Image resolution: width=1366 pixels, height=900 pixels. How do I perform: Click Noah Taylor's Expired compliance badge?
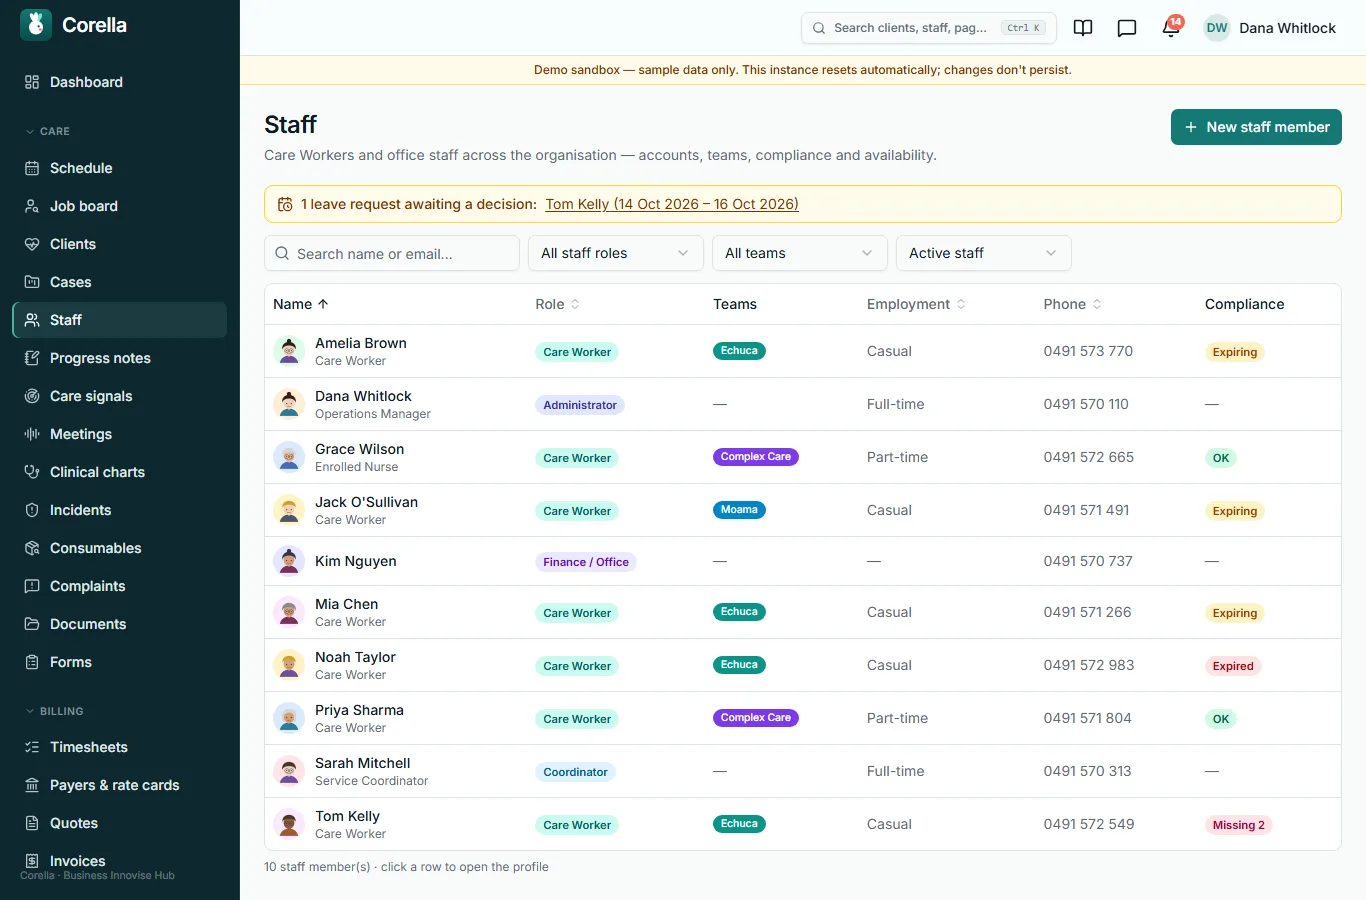pos(1233,666)
